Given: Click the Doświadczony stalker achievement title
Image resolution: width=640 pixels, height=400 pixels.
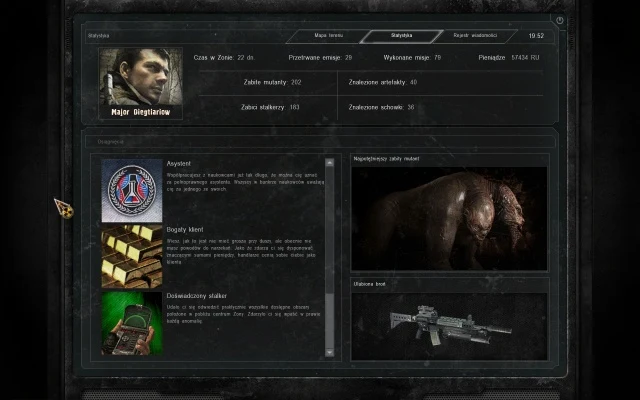Looking at the screenshot, I should (196, 296).
